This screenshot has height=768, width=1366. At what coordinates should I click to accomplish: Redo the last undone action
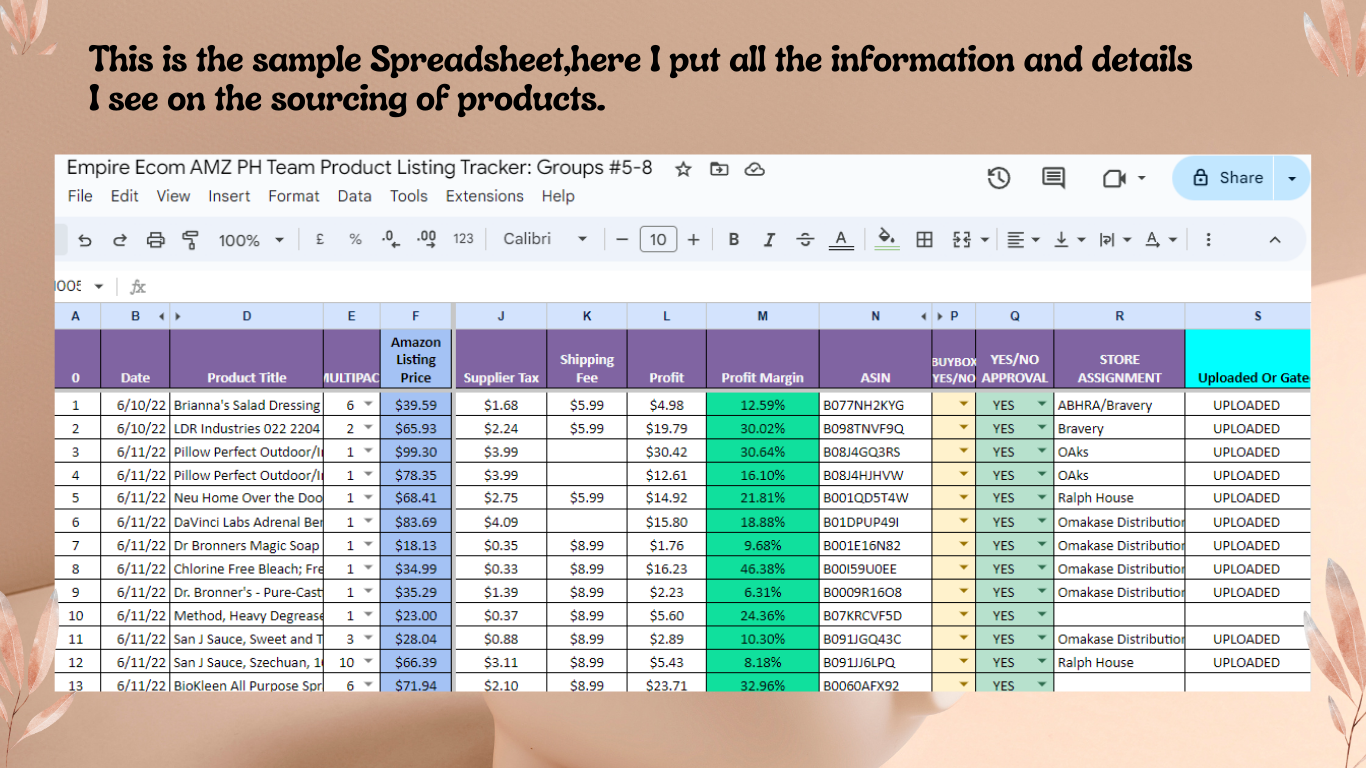(120, 240)
